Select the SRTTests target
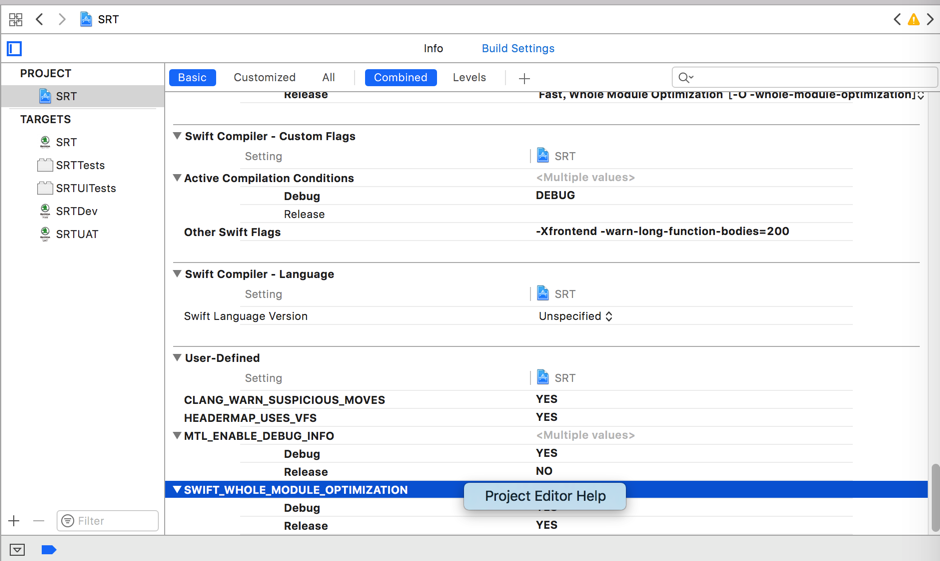The height and width of the screenshot is (561, 940). click(x=82, y=165)
